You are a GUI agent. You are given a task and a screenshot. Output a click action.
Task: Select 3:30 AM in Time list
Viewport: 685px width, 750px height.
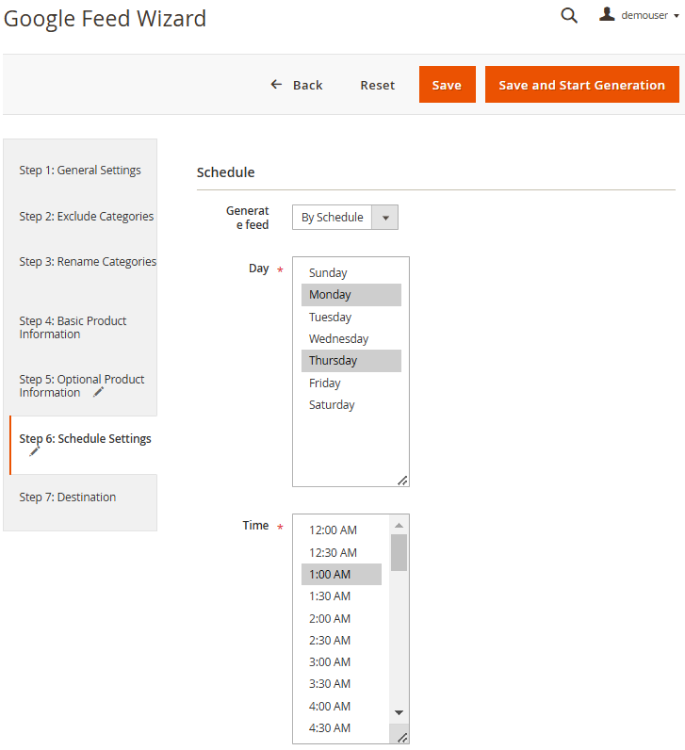pos(342,684)
